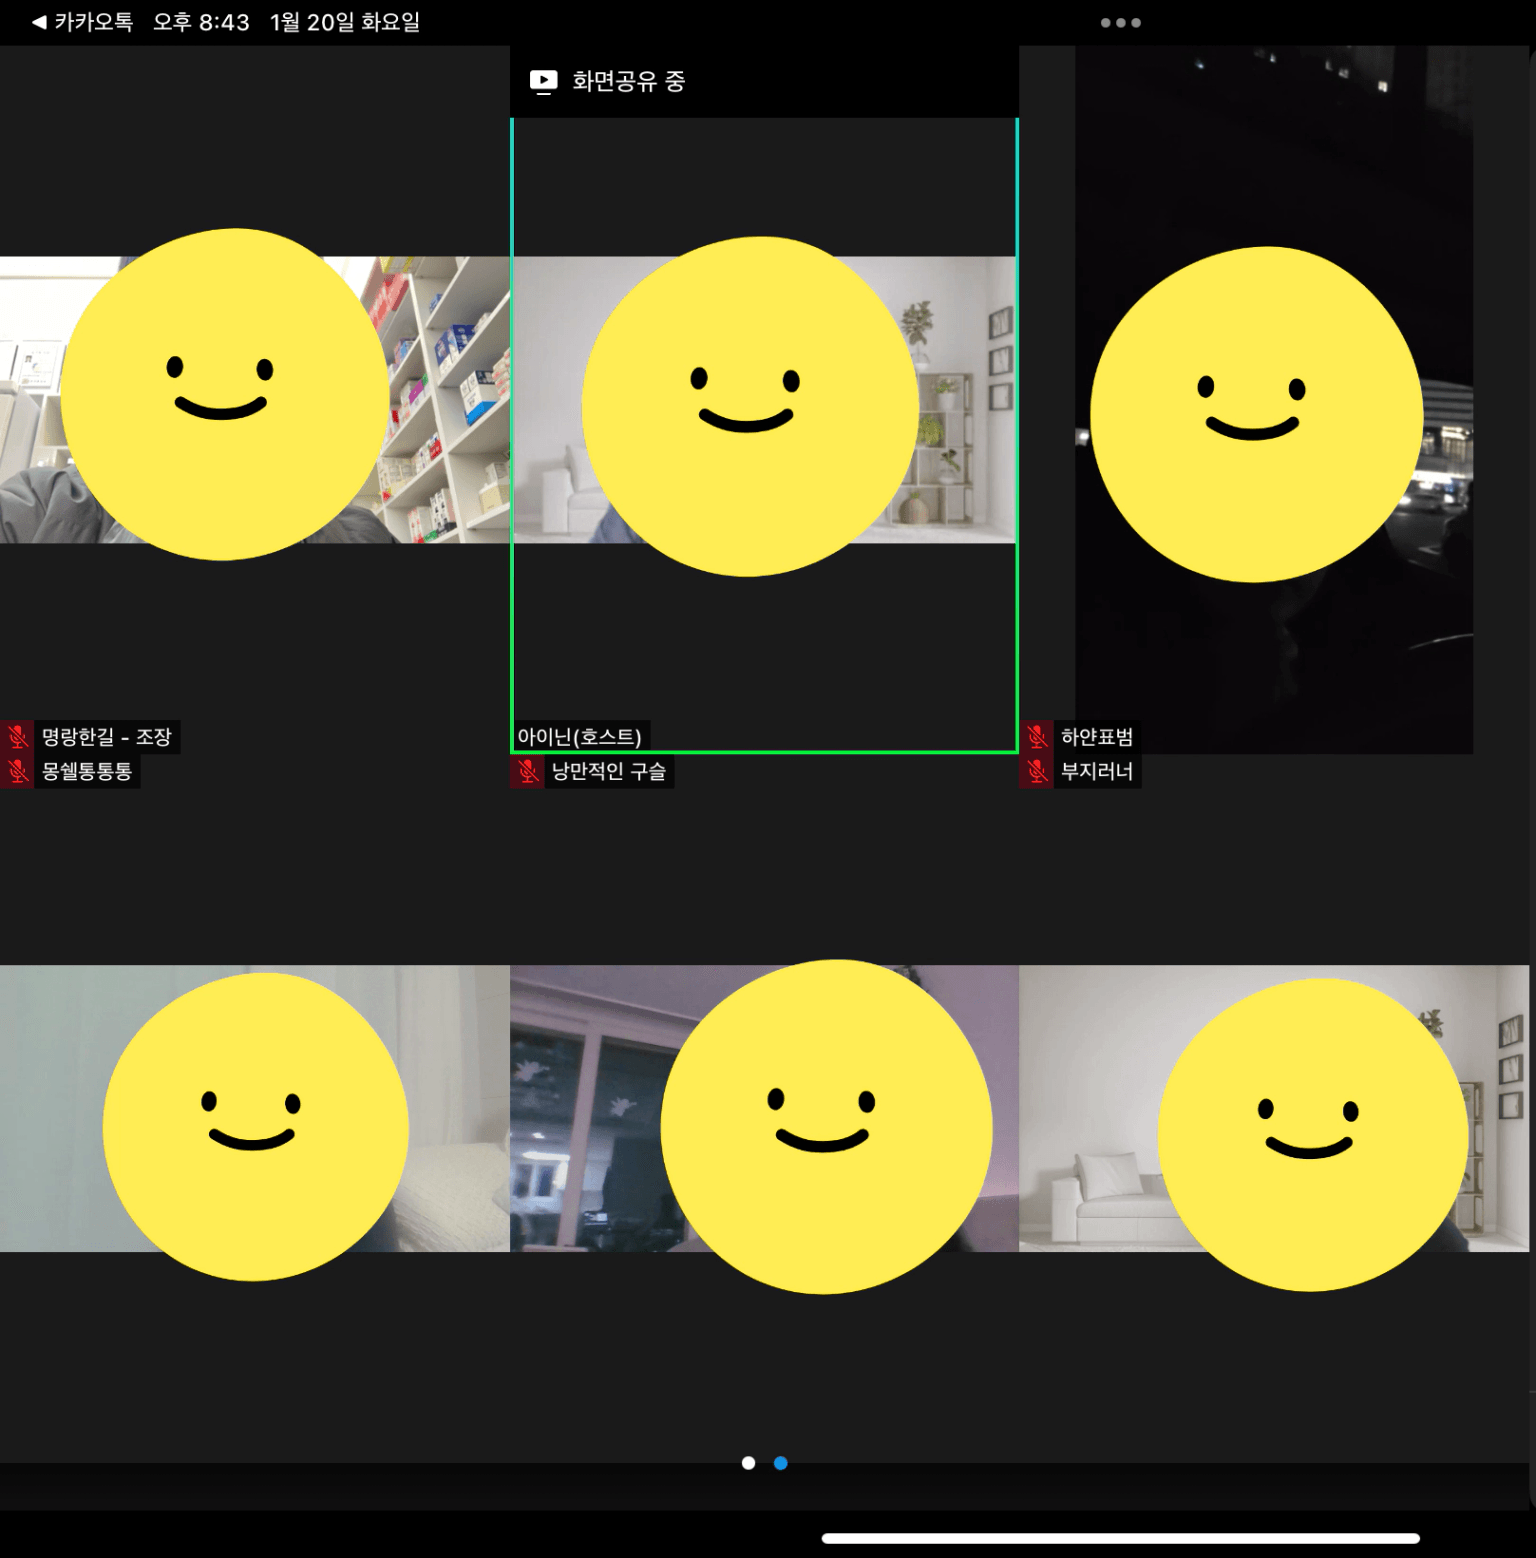Tap muted mic icon beside 낭만적인 구슬
Image resolution: width=1536 pixels, height=1558 pixels.
click(x=527, y=771)
